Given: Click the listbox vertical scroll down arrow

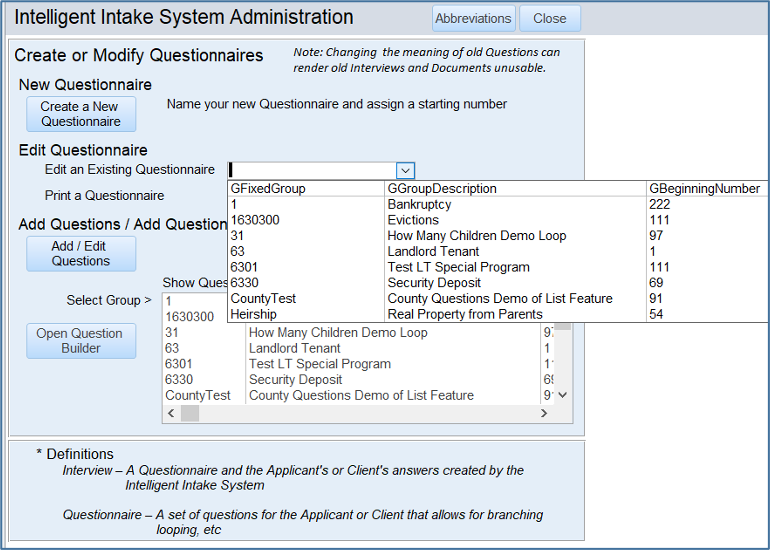Looking at the screenshot, I should (562, 395).
